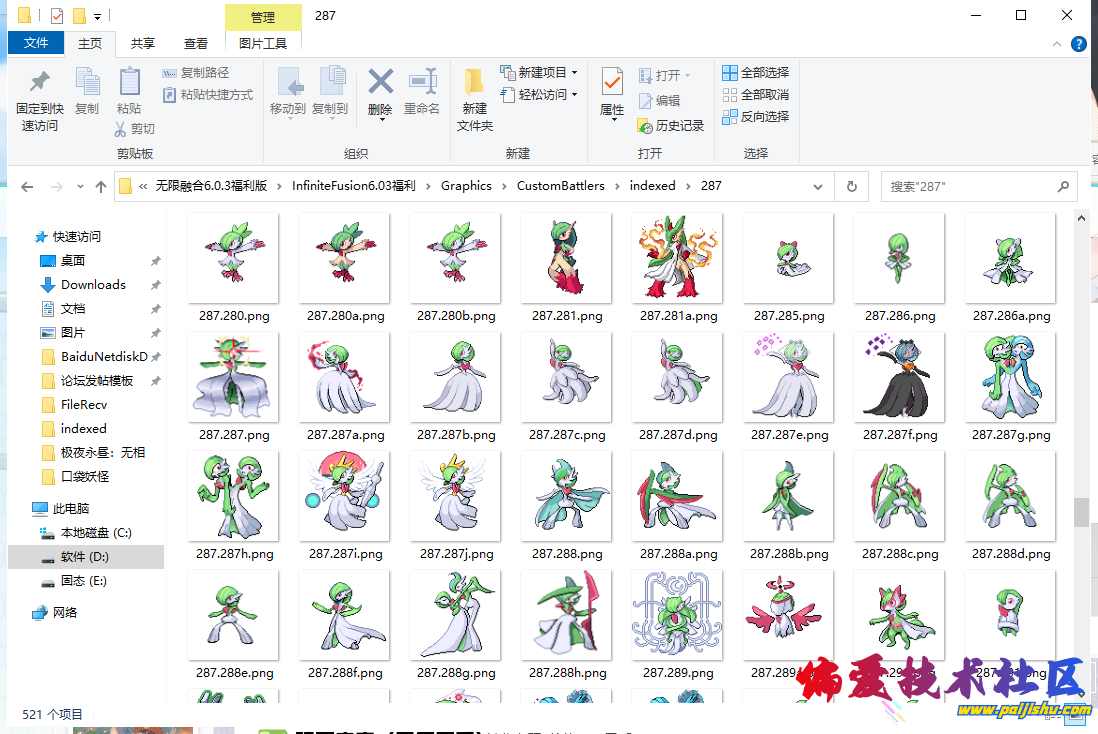
Task: Click the 删除 red X delete icon
Action: tap(380, 82)
